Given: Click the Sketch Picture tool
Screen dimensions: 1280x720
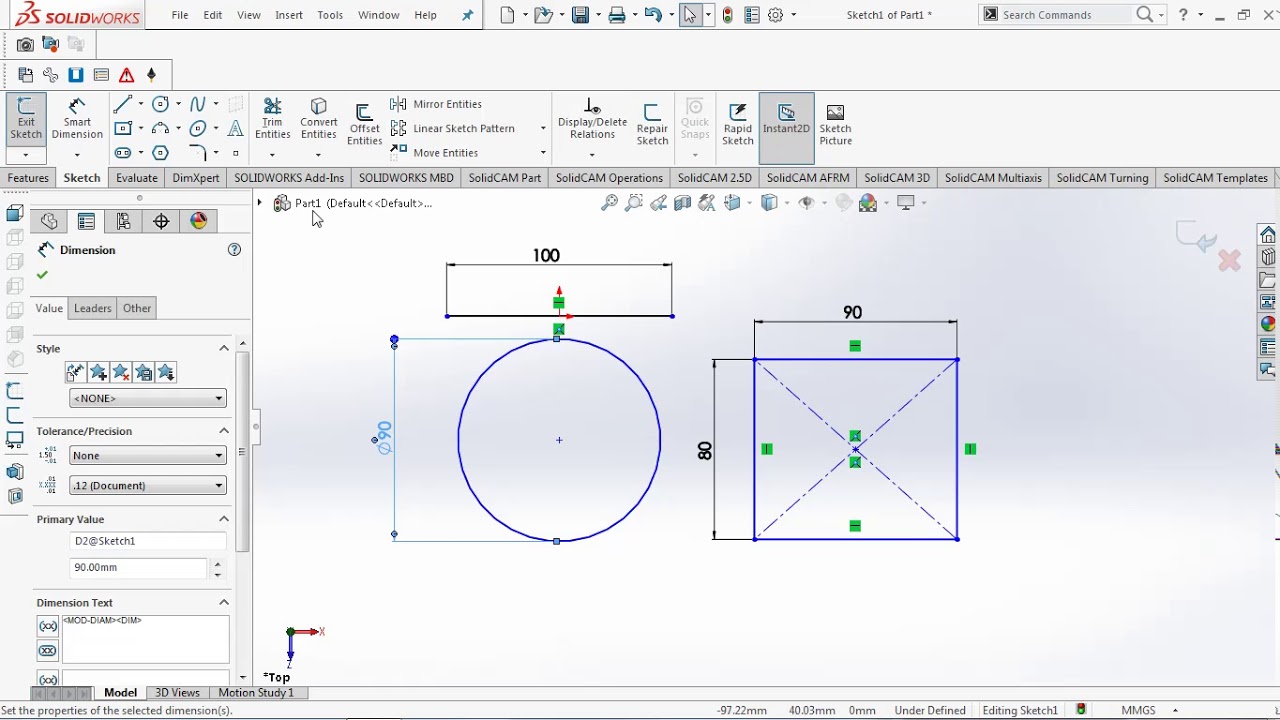Looking at the screenshot, I should (835, 124).
